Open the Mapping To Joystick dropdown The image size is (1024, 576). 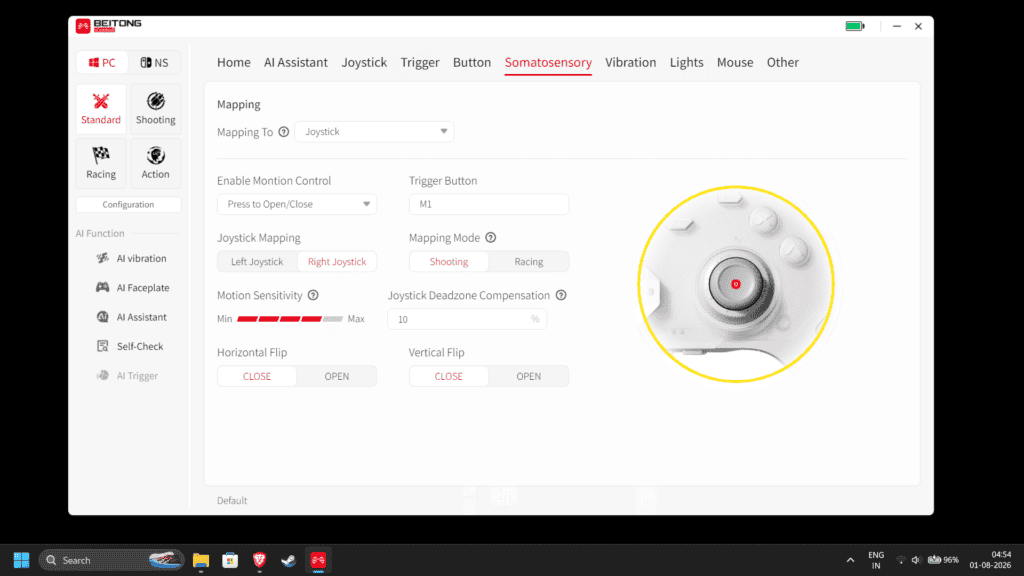point(374,132)
